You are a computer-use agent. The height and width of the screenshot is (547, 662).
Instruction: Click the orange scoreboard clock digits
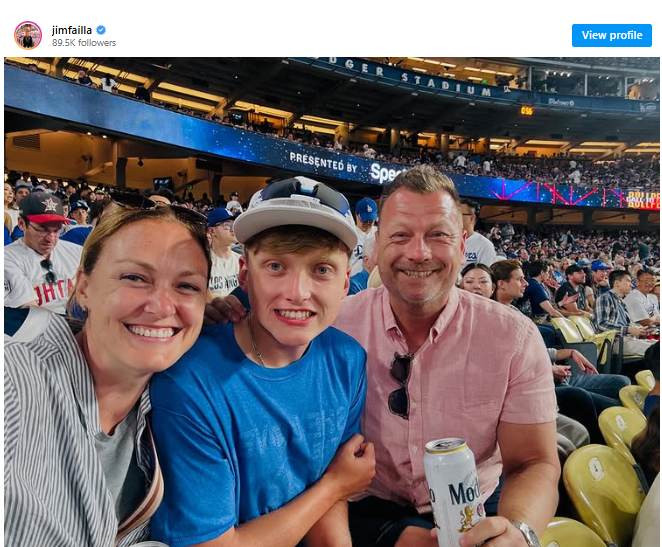point(527,110)
